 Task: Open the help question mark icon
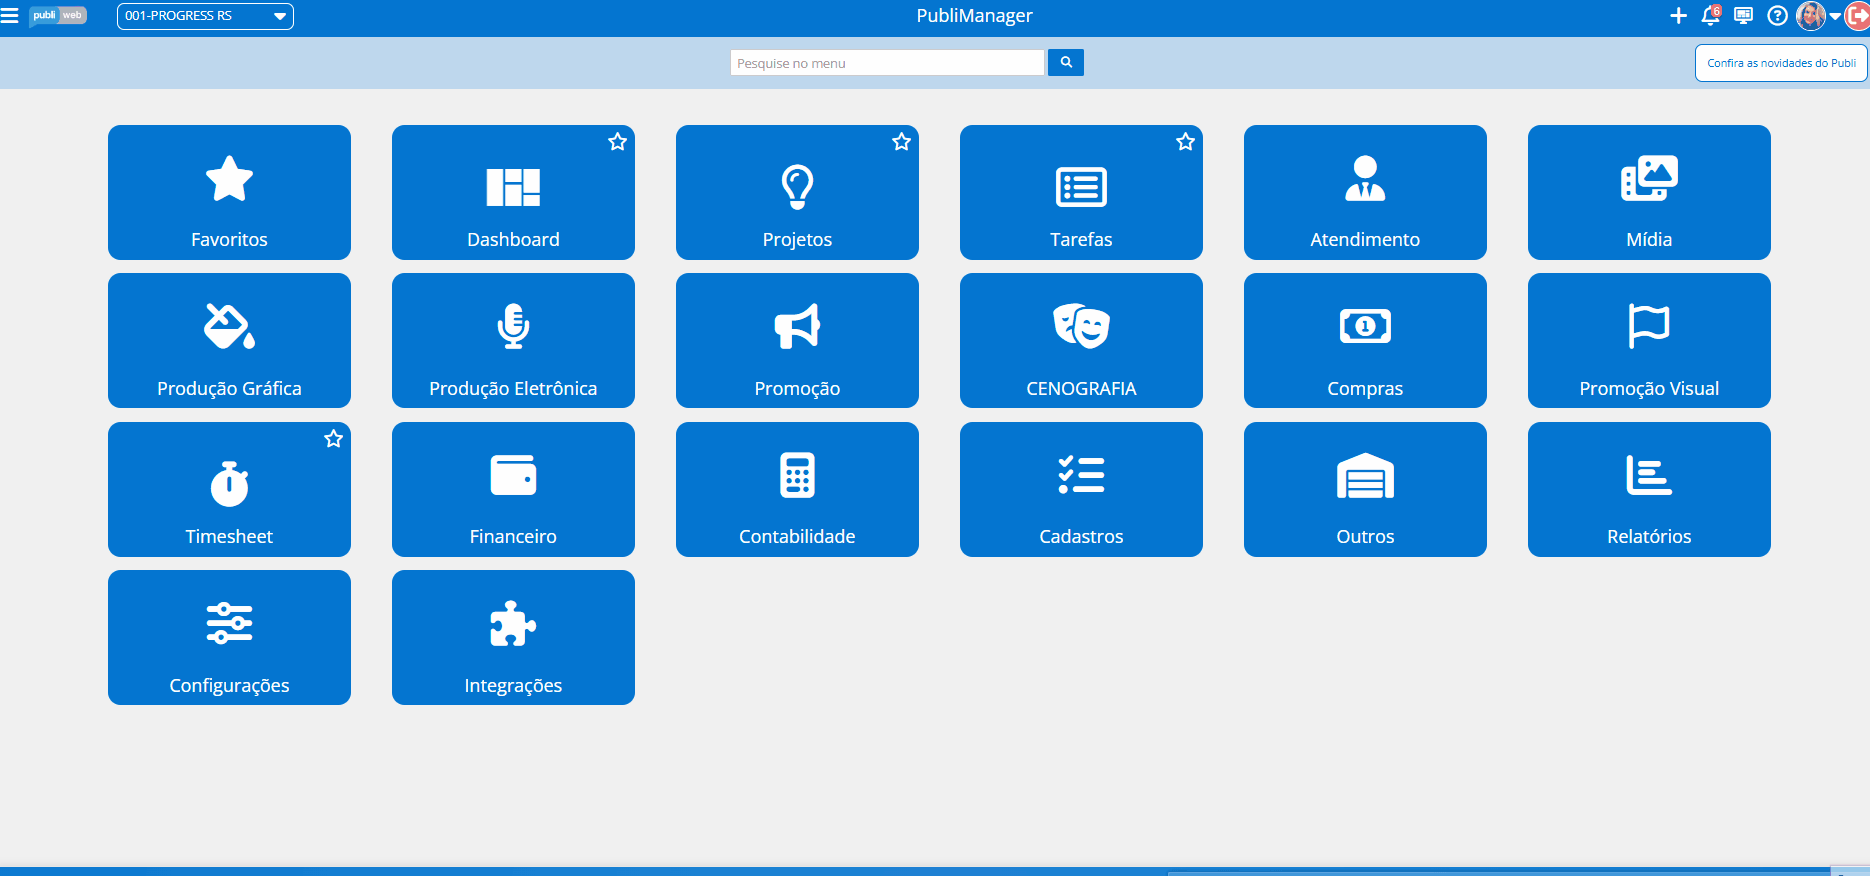(1777, 16)
